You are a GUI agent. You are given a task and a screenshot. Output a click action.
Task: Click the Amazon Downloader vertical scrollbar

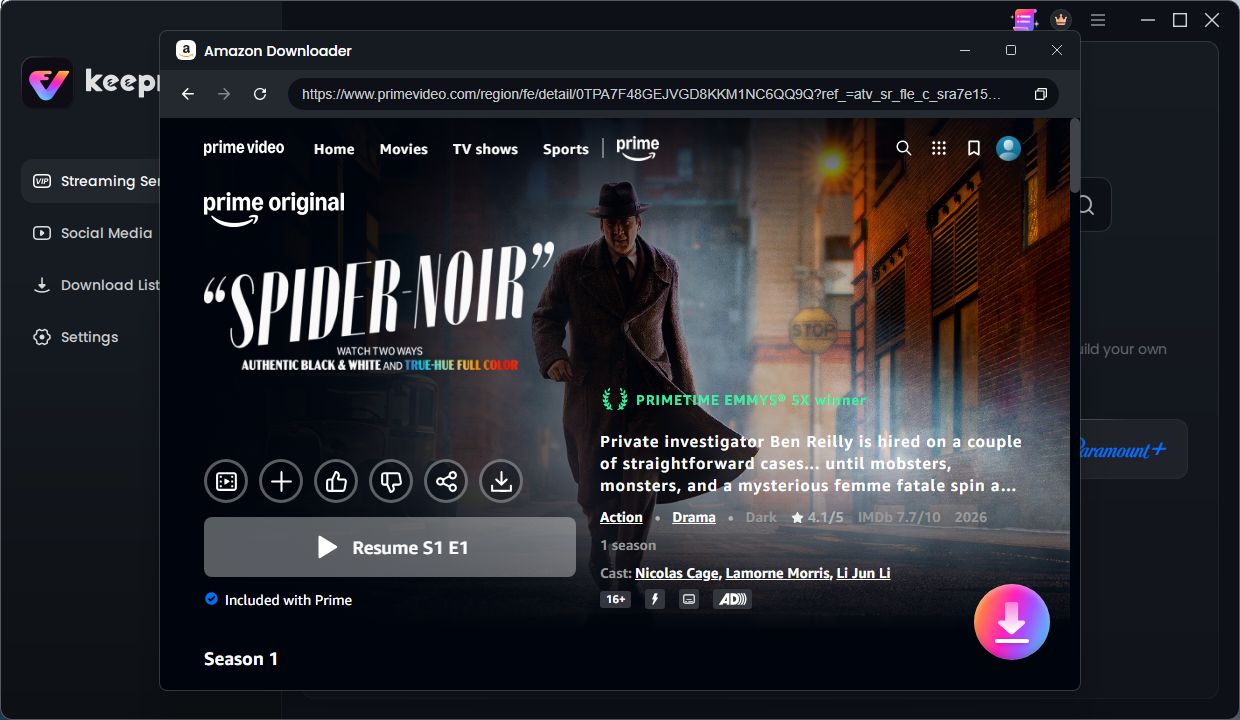pyautogui.click(x=1075, y=155)
